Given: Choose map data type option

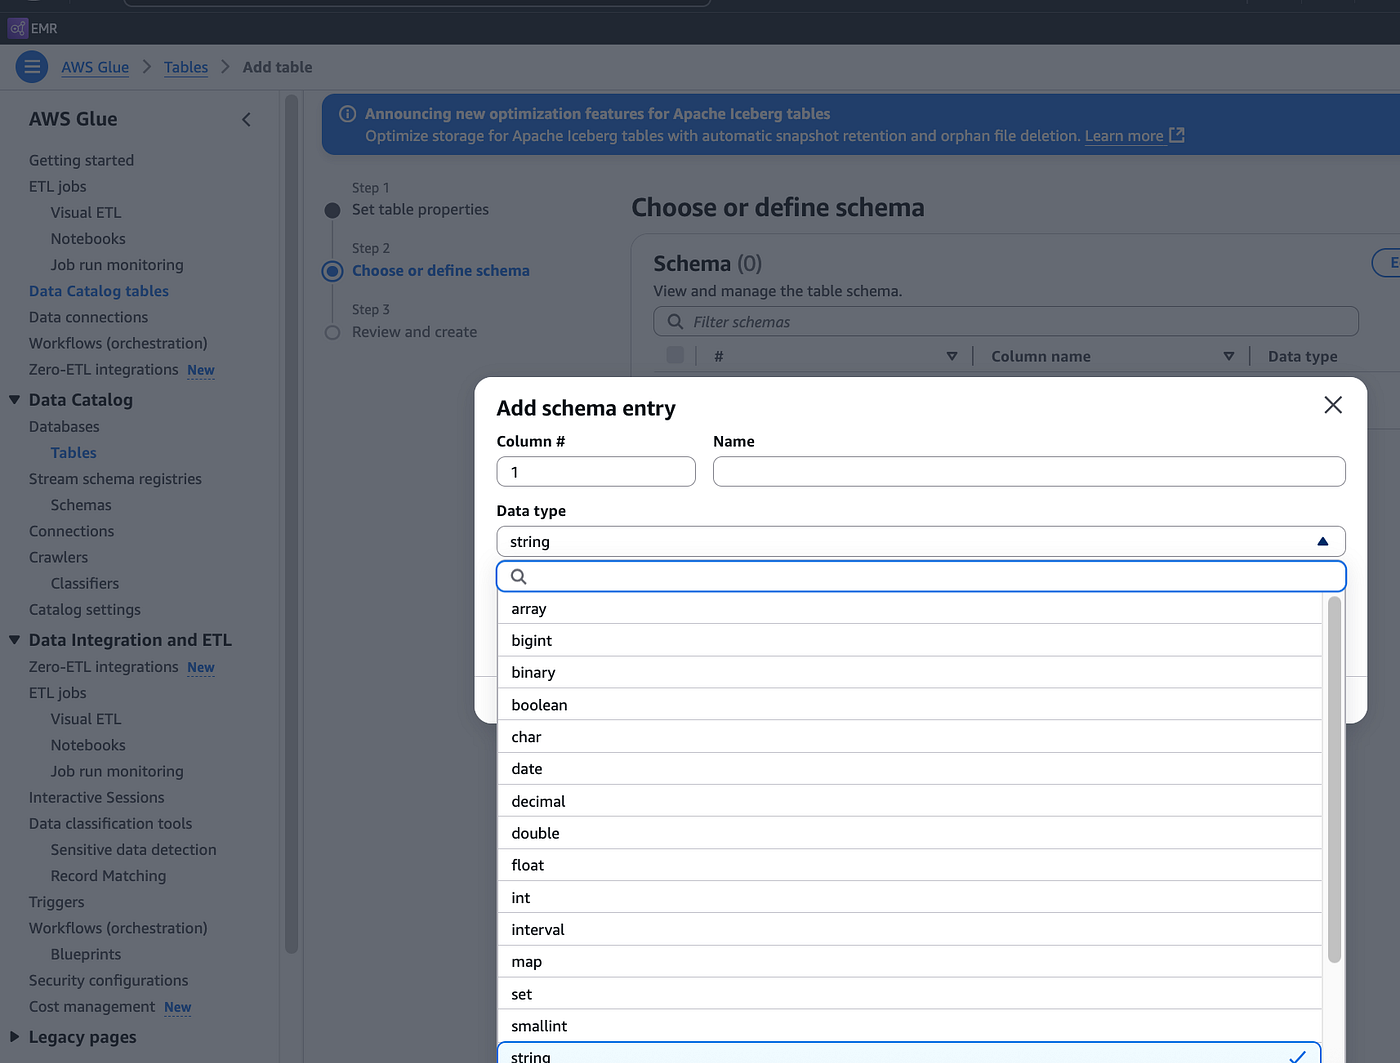Looking at the screenshot, I should (910, 962).
